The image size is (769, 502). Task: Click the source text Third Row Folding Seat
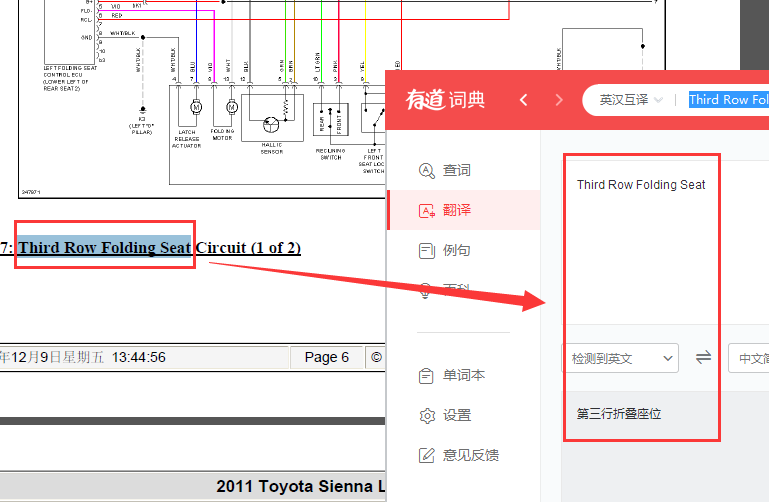tap(641, 185)
